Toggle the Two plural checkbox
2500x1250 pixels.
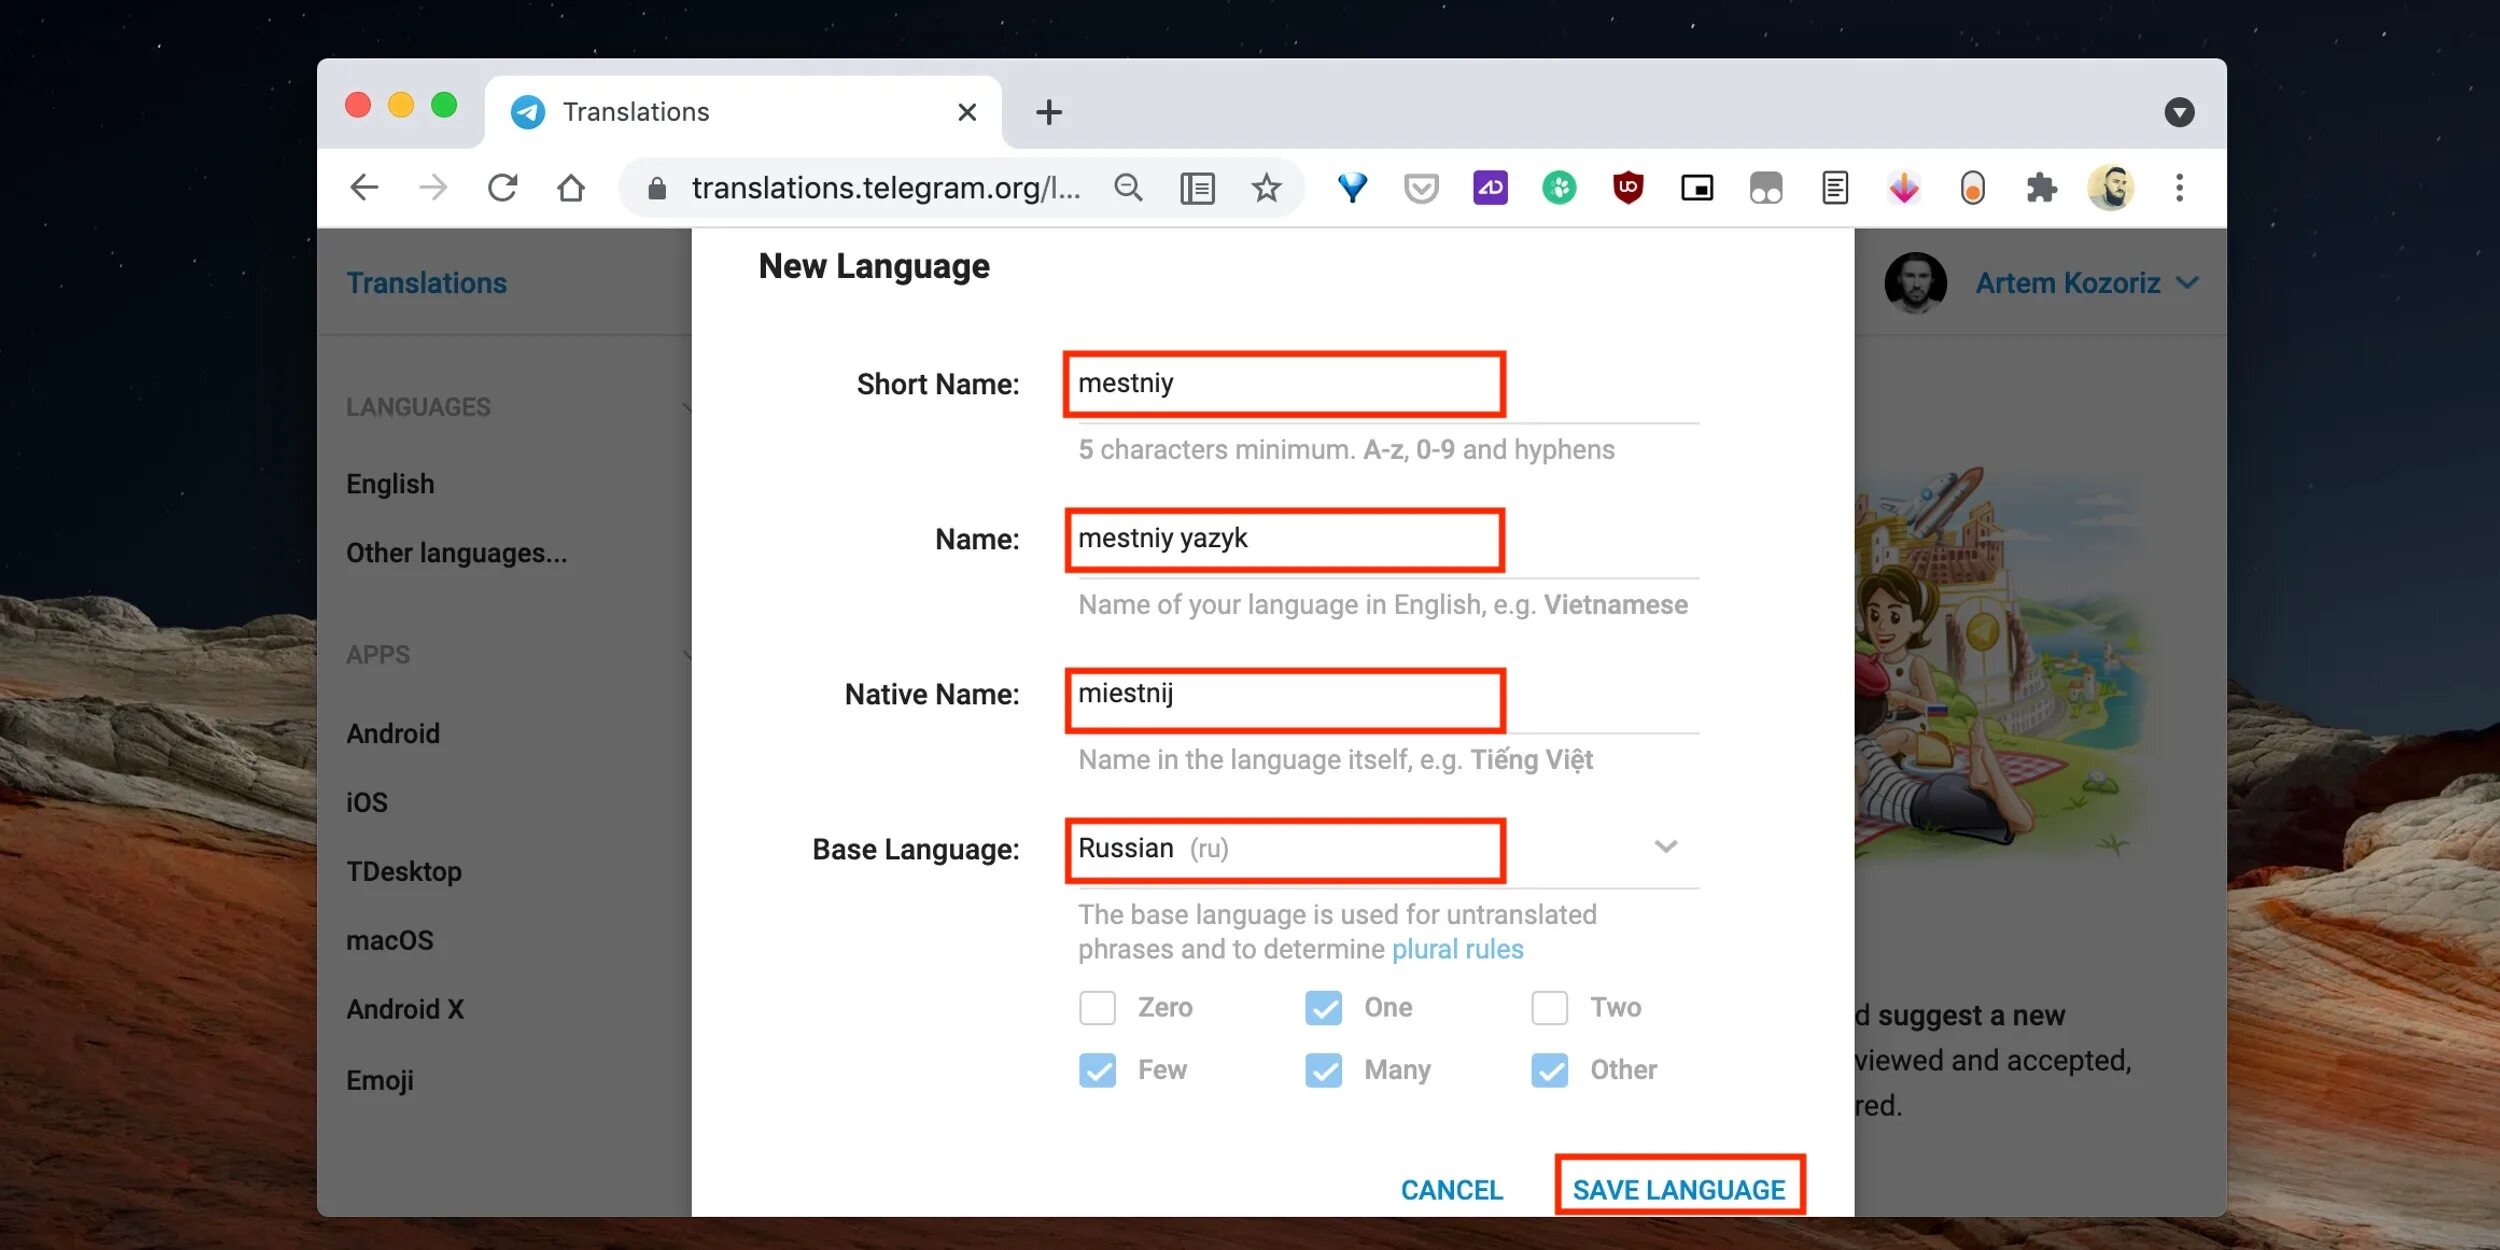tap(1549, 1008)
